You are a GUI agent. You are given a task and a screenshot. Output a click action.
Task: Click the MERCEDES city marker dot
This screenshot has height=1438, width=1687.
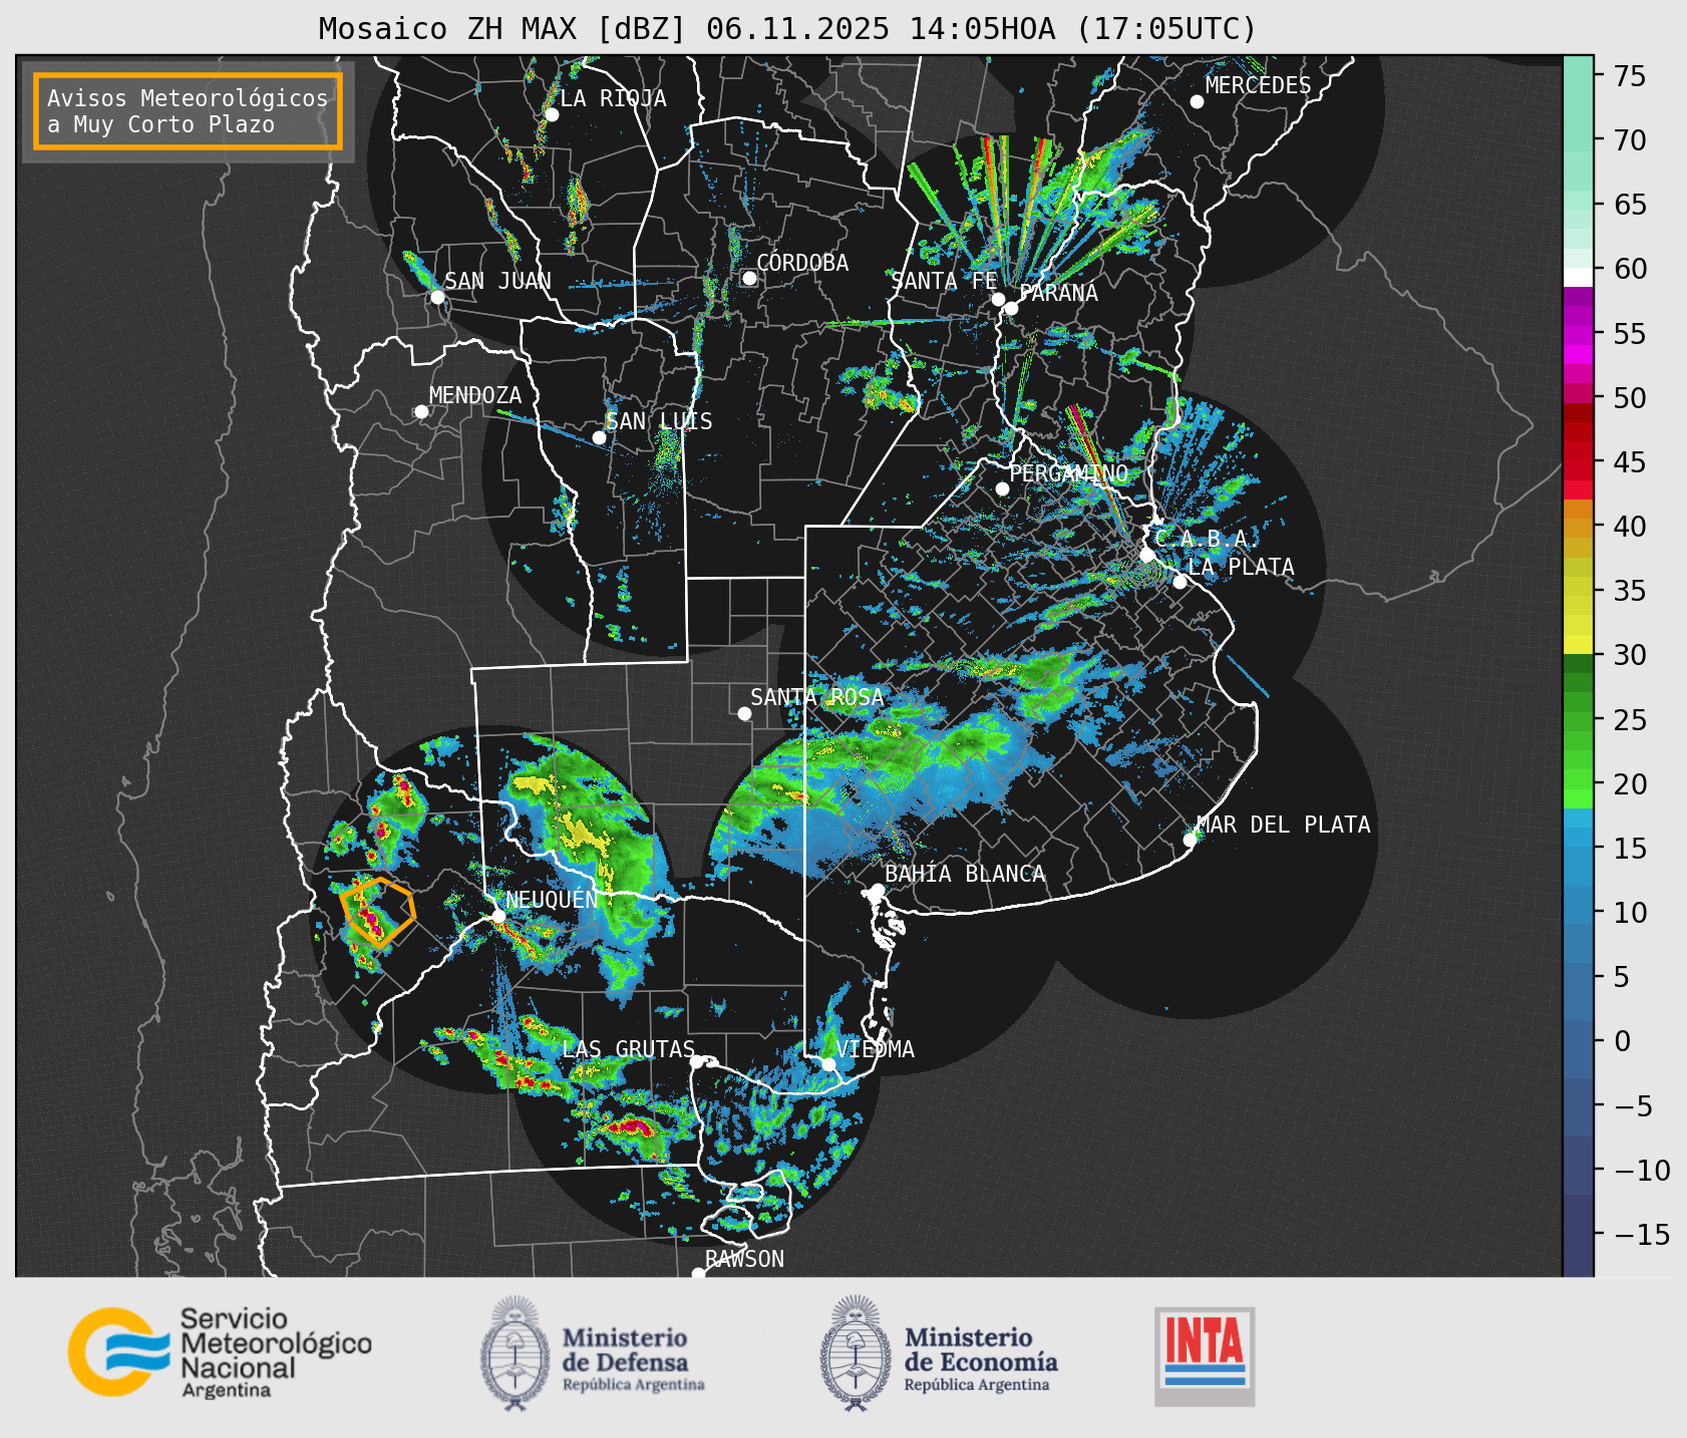(x=1196, y=102)
